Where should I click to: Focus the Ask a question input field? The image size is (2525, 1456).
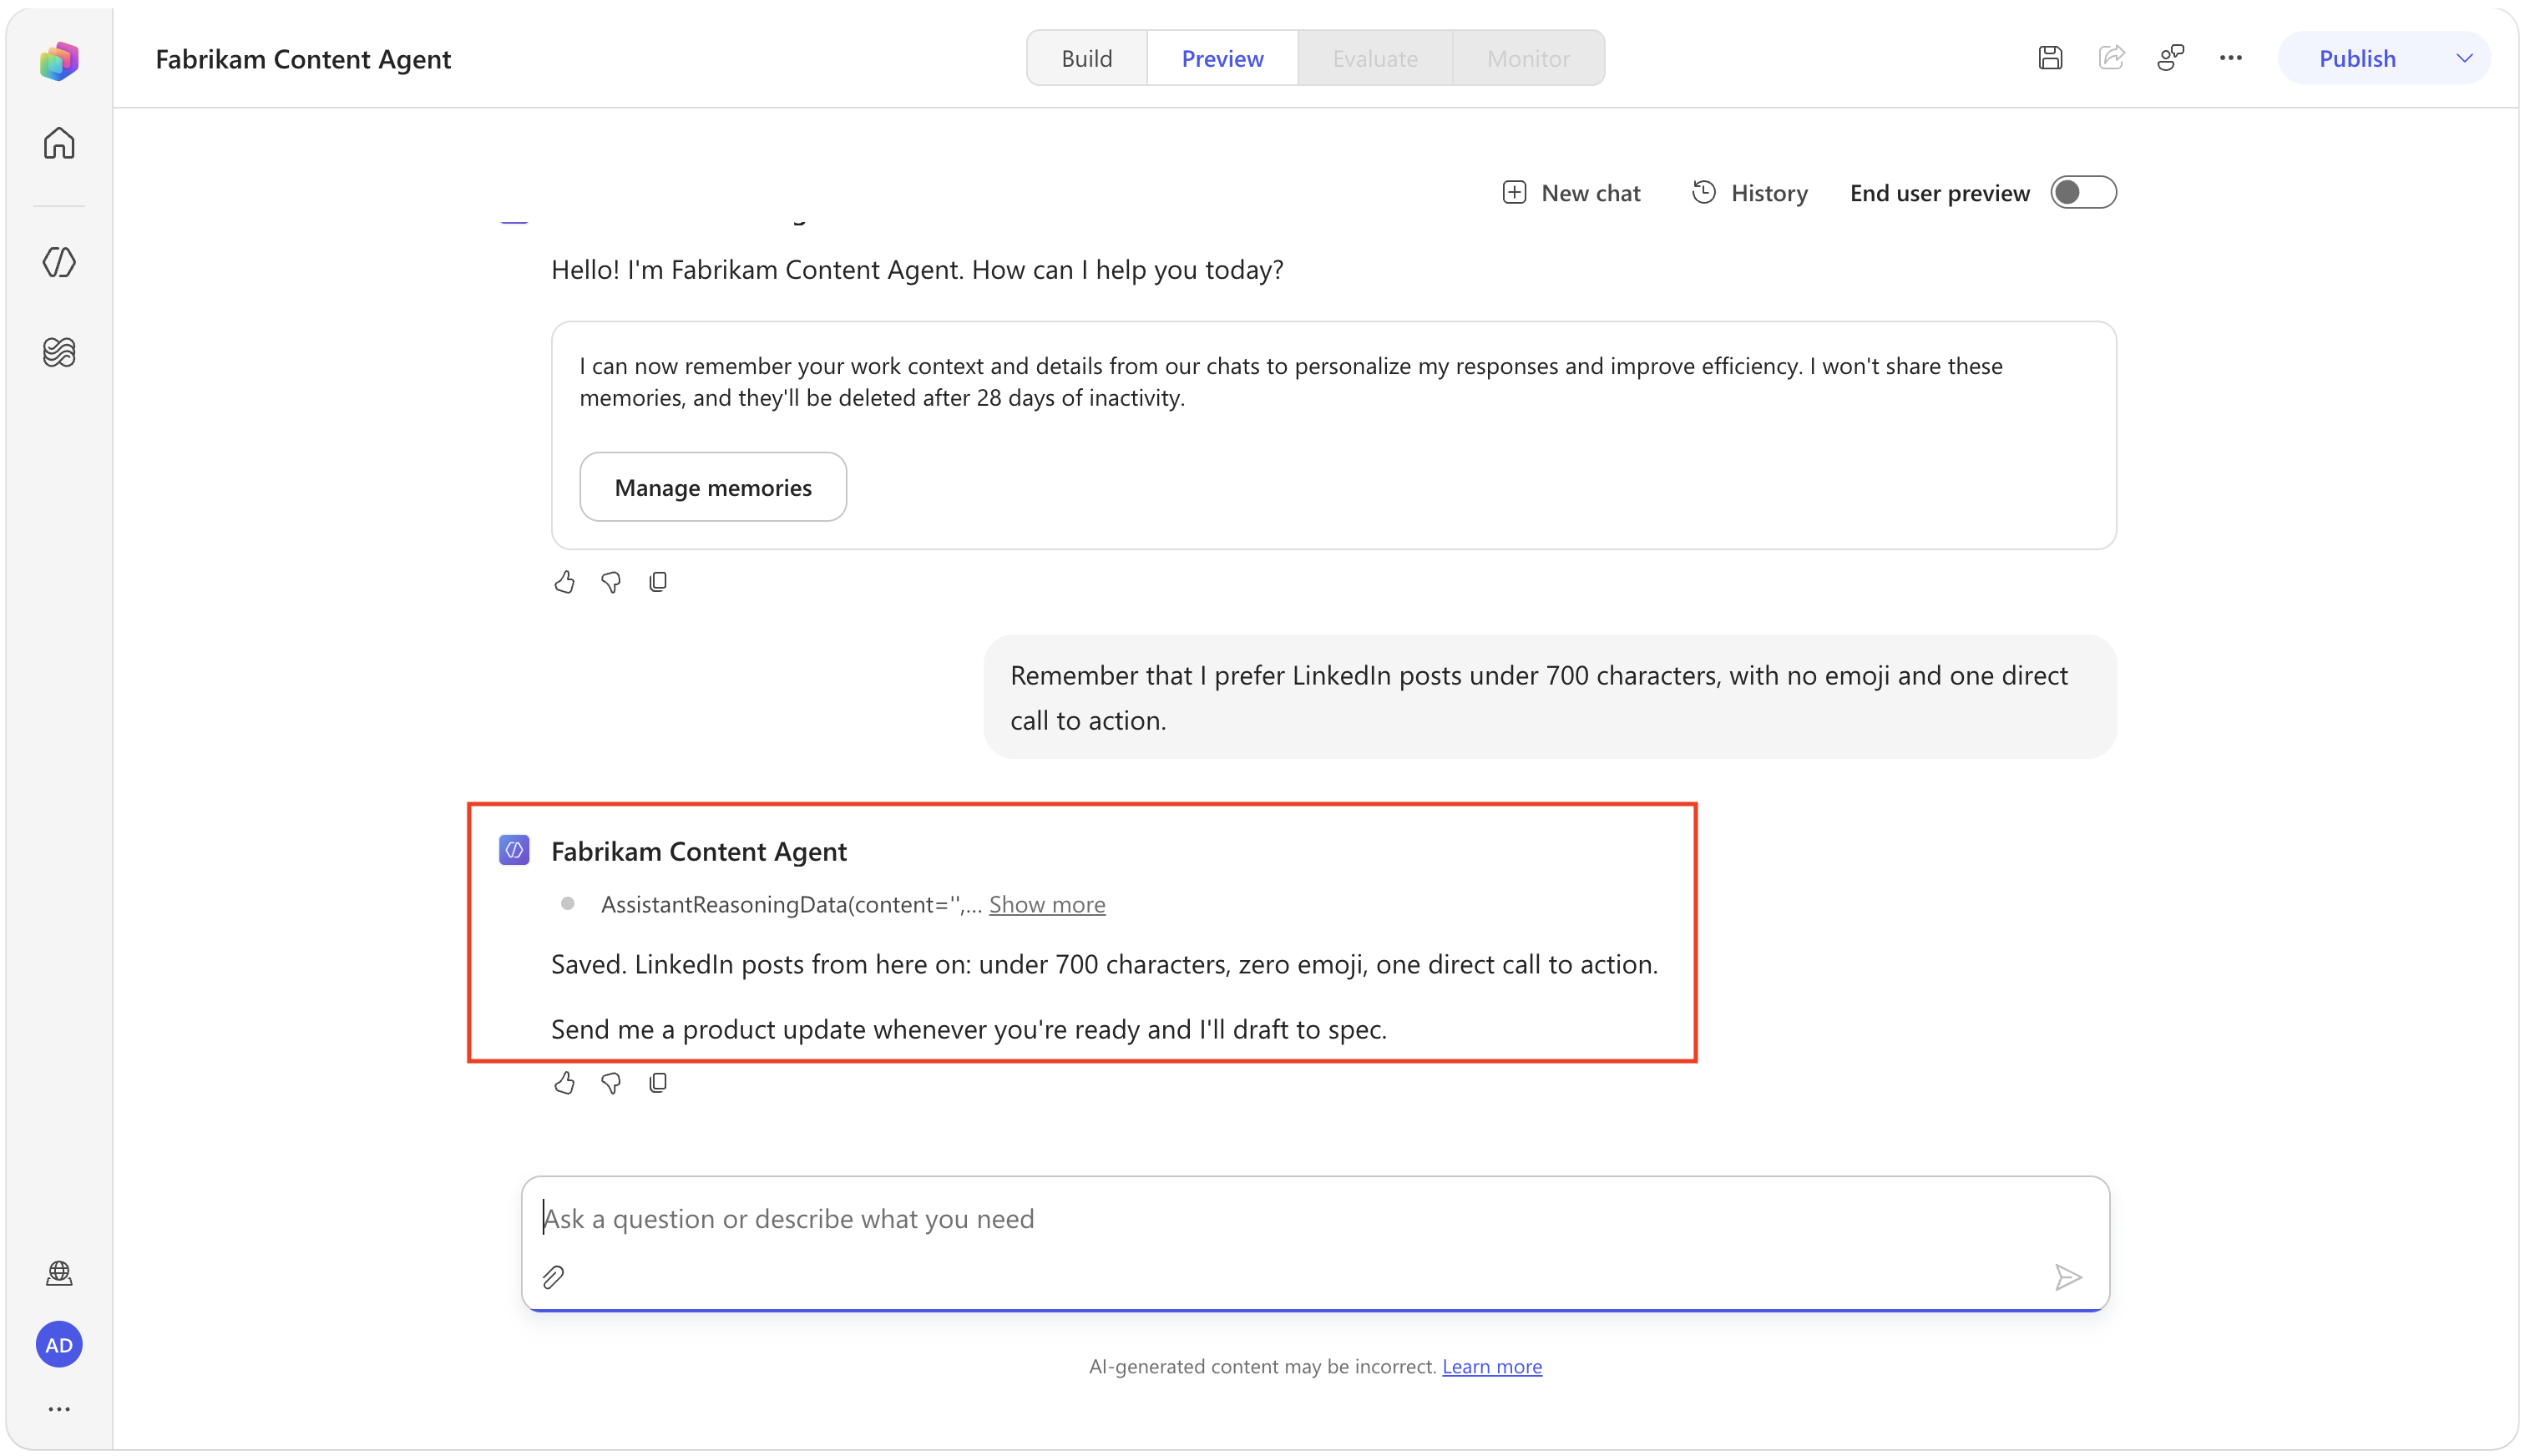pos(1315,1219)
